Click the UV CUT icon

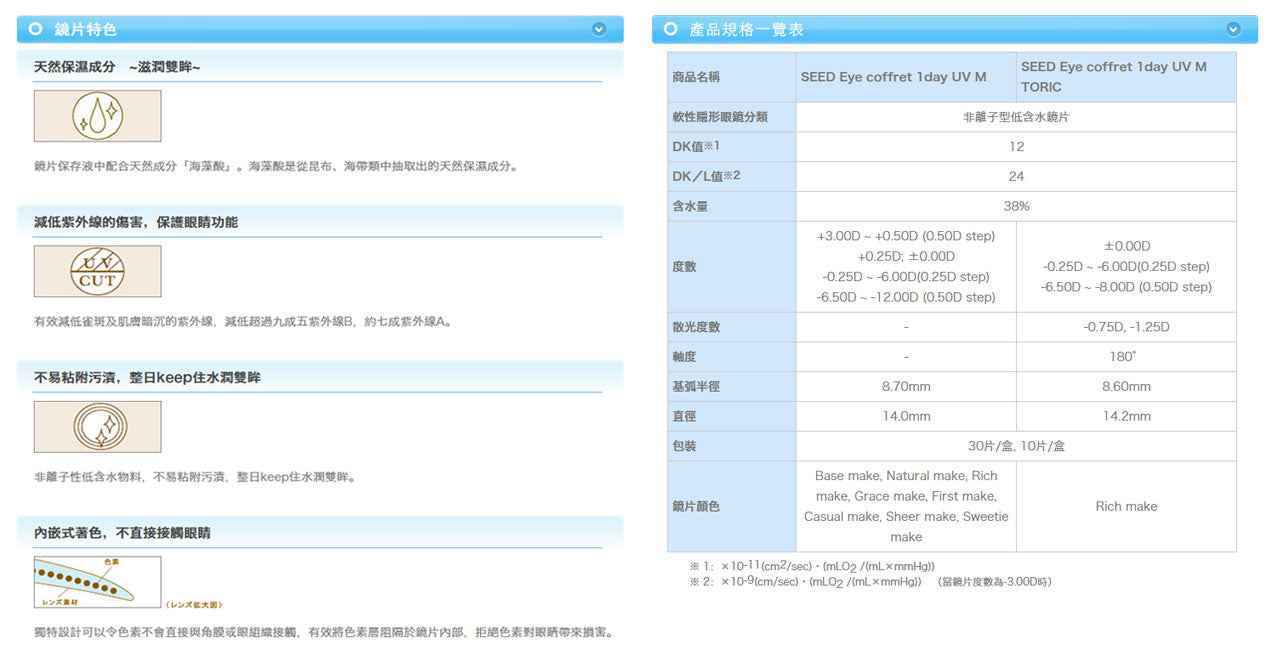(x=97, y=271)
